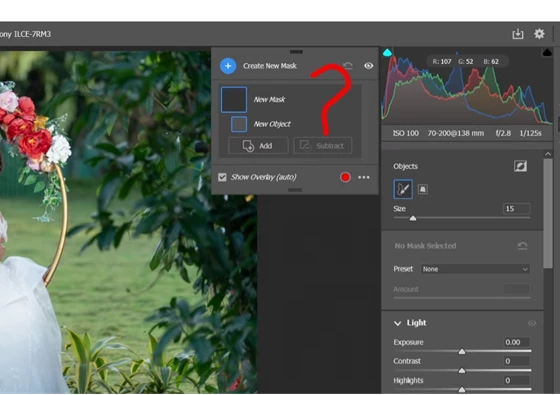Toggle Show Overlay (auto) checkbox
Screen dimensions: 560x395
(x=222, y=177)
